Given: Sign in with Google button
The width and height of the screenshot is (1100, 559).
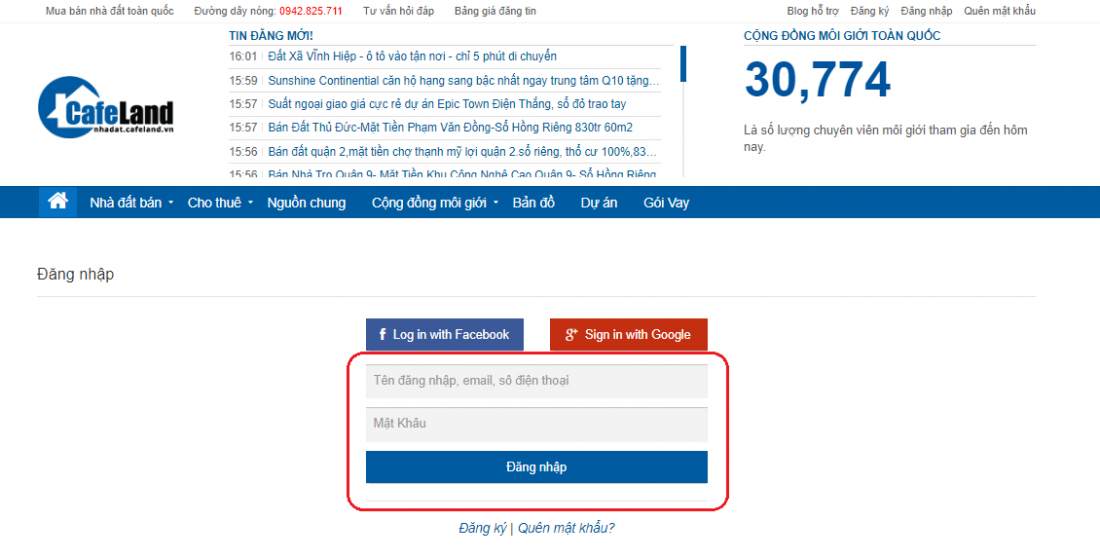Looking at the screenshot, I should (629, 335).
